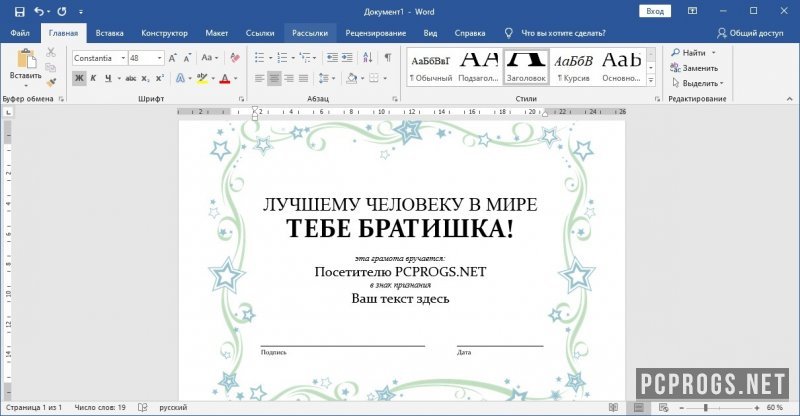Viewport: 800px width, 416px height.
Task: Decrease font size with the shrink font icon
Action: click(x=187, y=58)
